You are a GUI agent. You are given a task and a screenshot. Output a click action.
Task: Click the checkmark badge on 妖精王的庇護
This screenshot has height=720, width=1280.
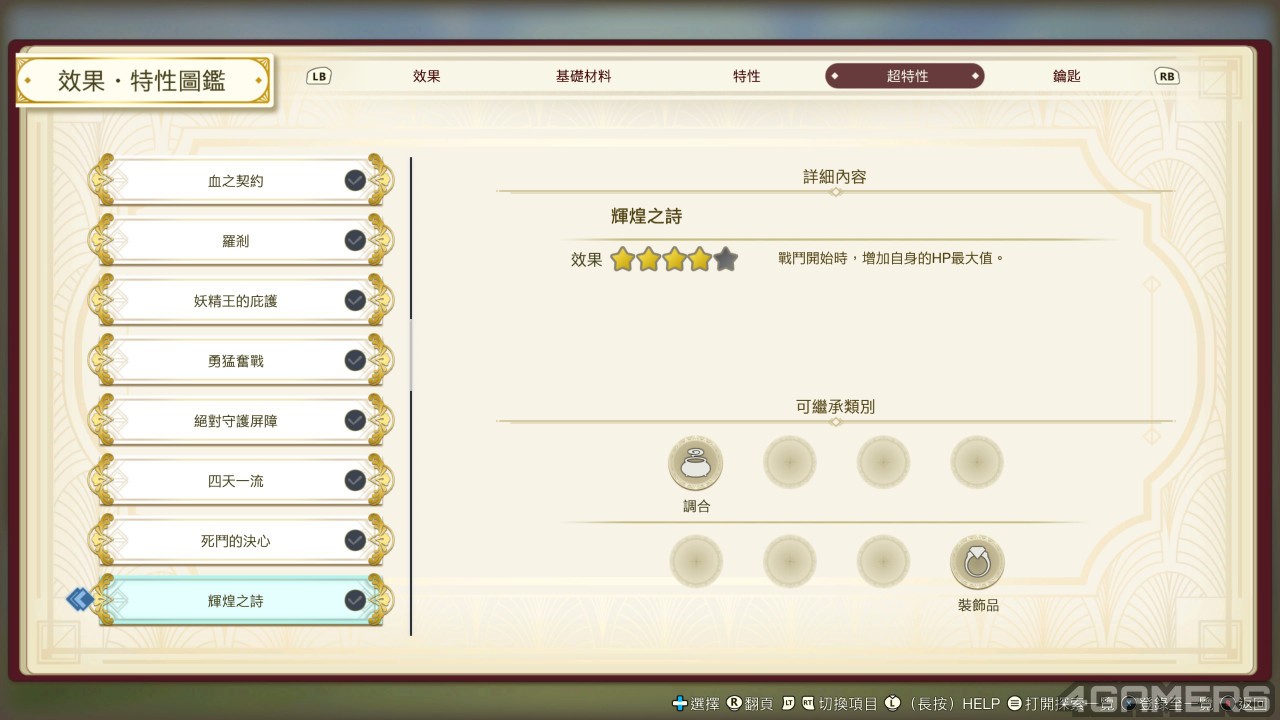355,300
